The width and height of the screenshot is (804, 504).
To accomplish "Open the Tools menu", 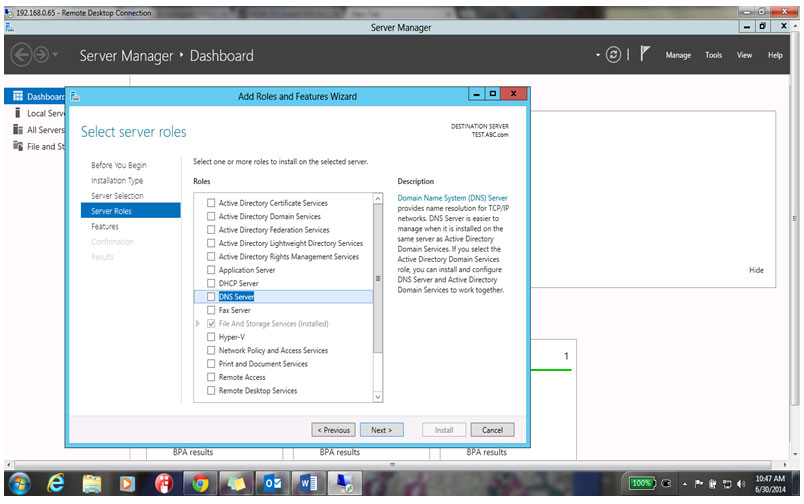I will coord(713,55).
